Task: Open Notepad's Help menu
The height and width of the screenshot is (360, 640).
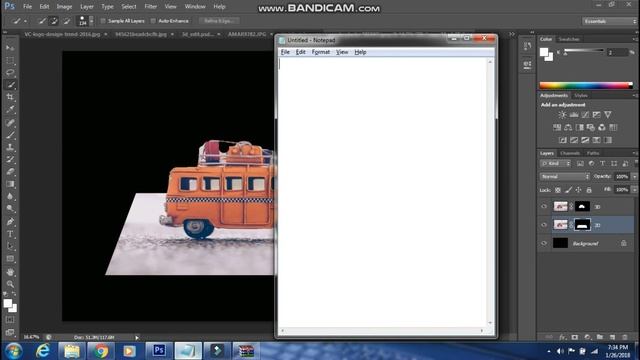Action: (360, 52)
